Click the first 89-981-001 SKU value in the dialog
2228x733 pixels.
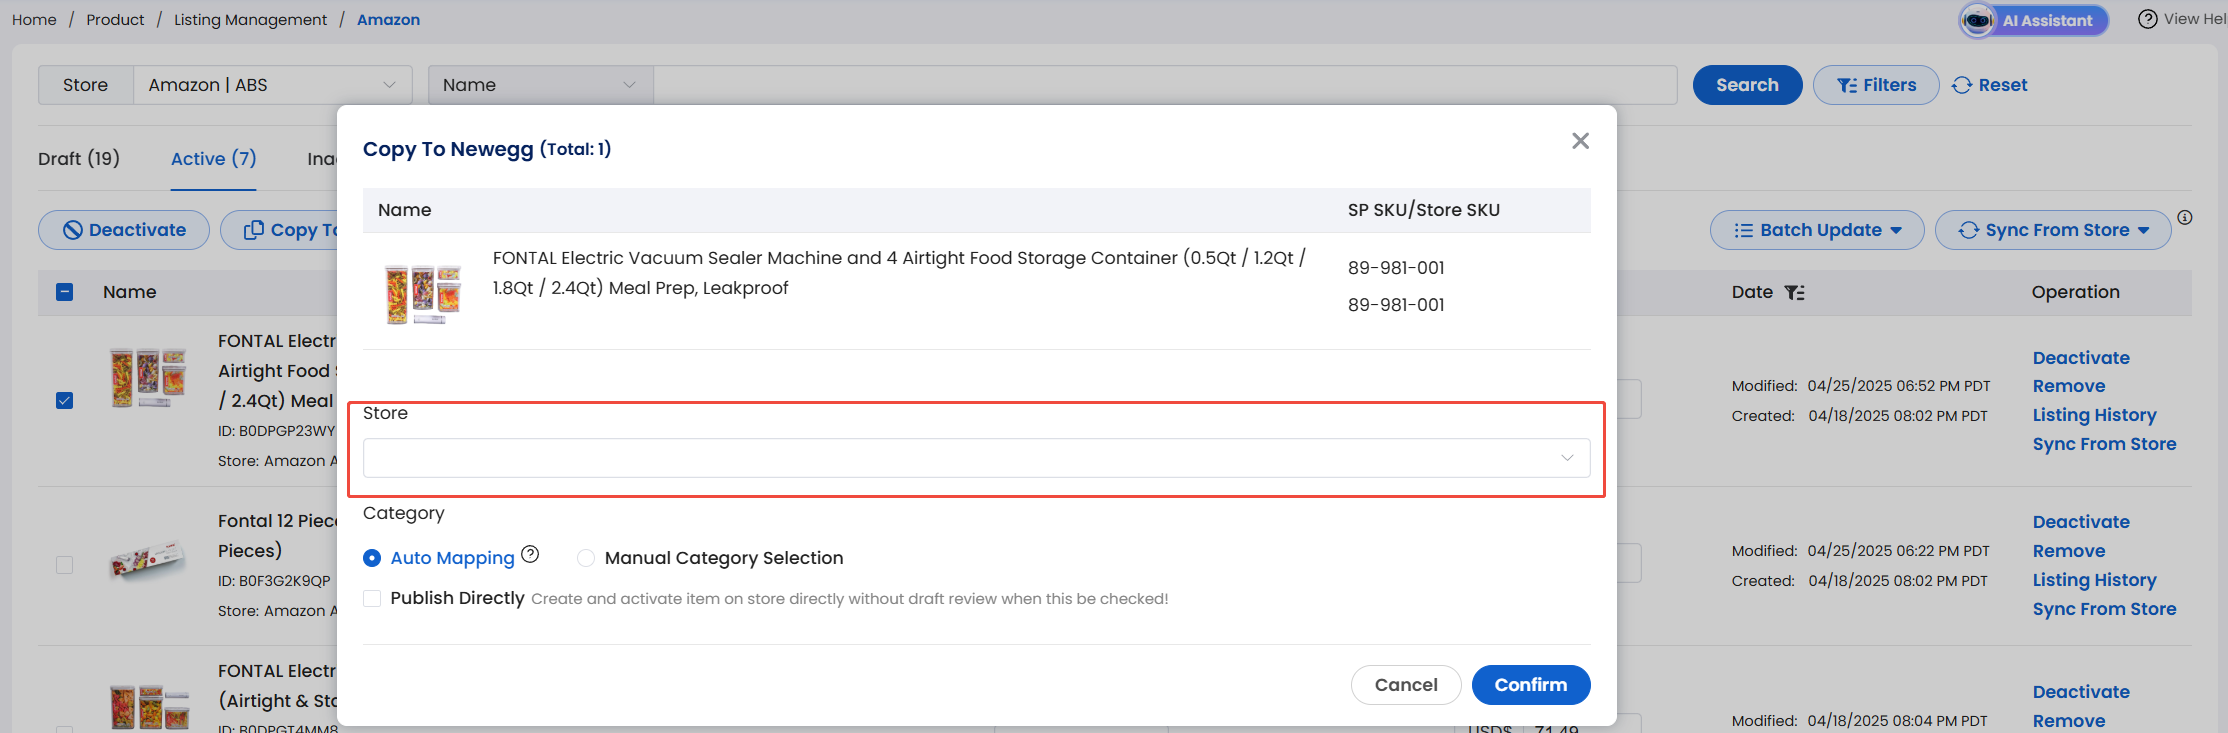tap(1396, 268)
